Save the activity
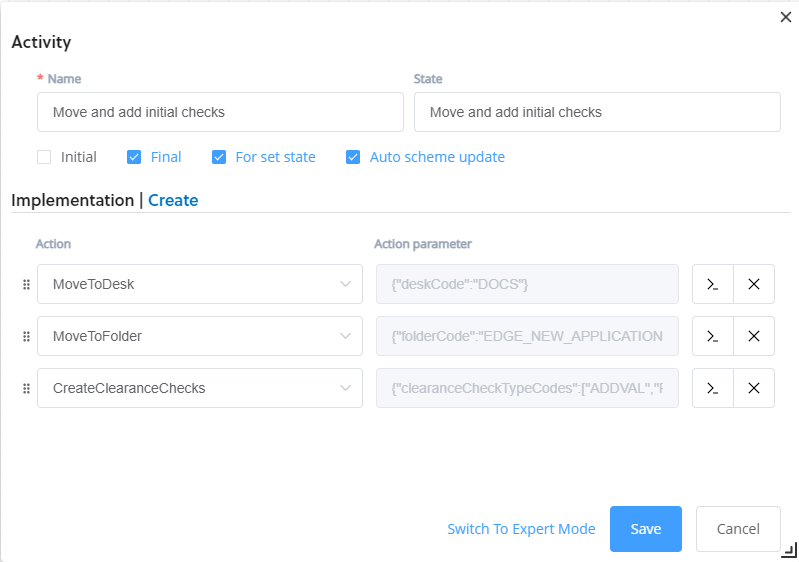The height and width of the screenshot is (562, 799). 646,529
